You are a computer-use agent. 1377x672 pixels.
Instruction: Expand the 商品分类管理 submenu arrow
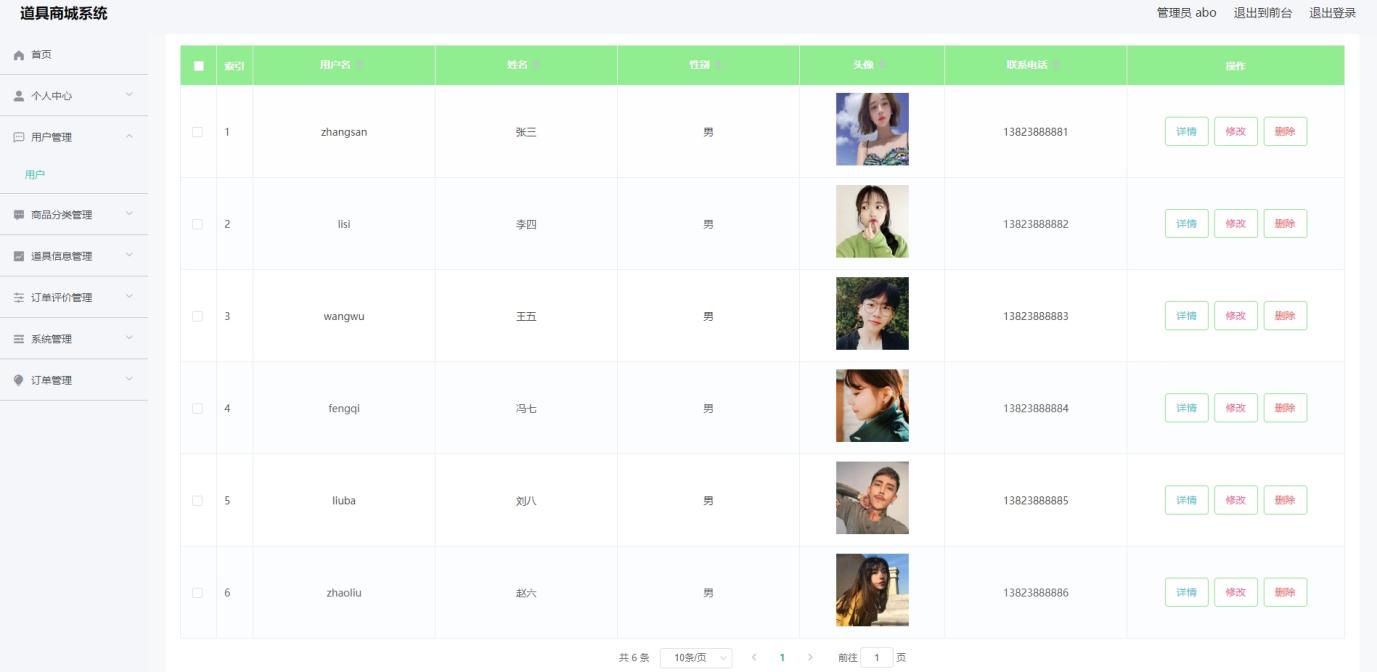click(x=129, y=214)
